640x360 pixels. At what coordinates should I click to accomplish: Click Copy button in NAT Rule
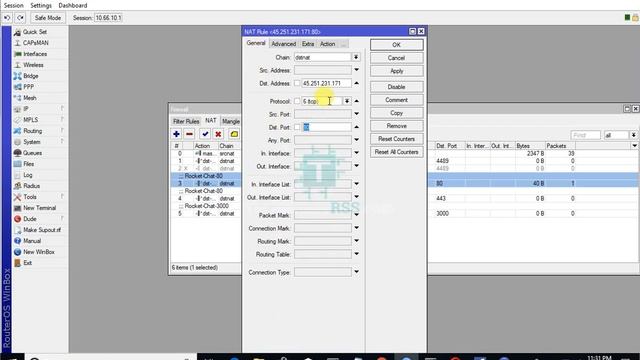[396, 113]
